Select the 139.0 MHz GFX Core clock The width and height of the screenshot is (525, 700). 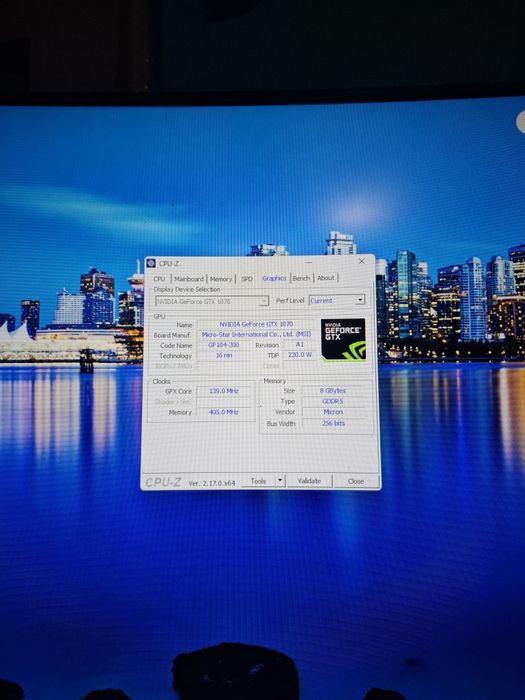point(224,391)
